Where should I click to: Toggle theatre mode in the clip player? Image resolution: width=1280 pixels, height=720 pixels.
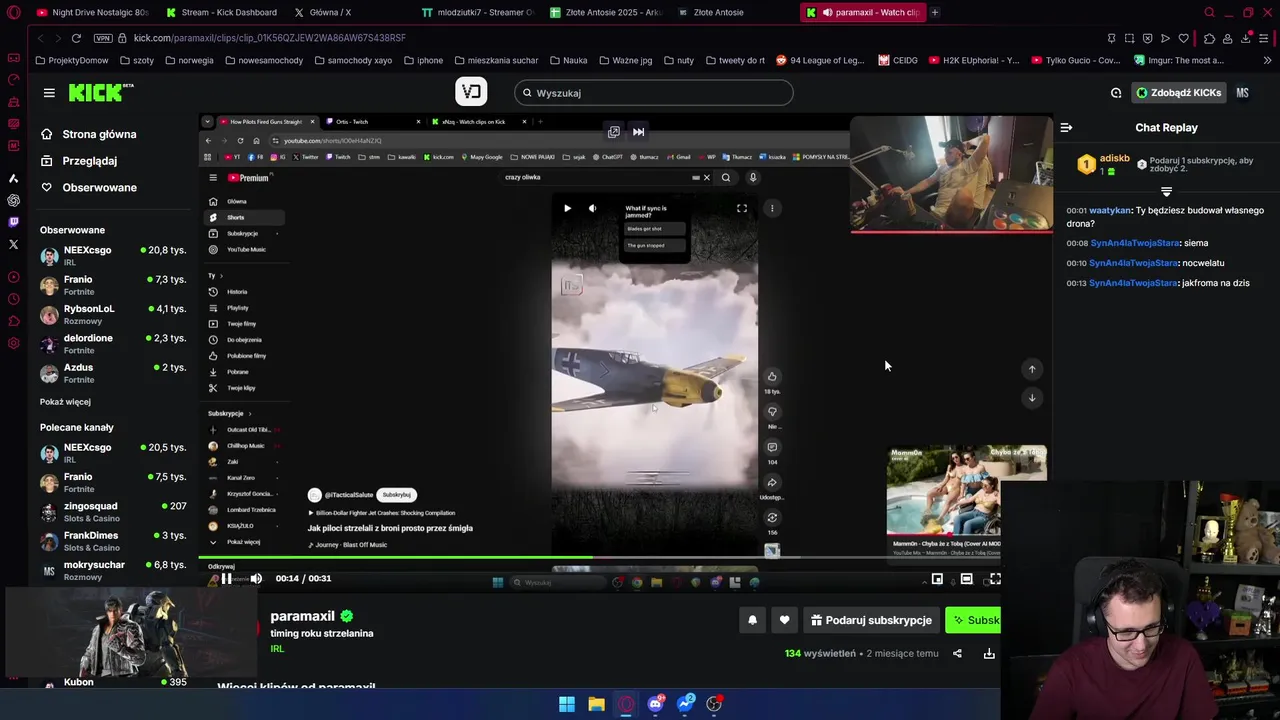click(966, 578)
